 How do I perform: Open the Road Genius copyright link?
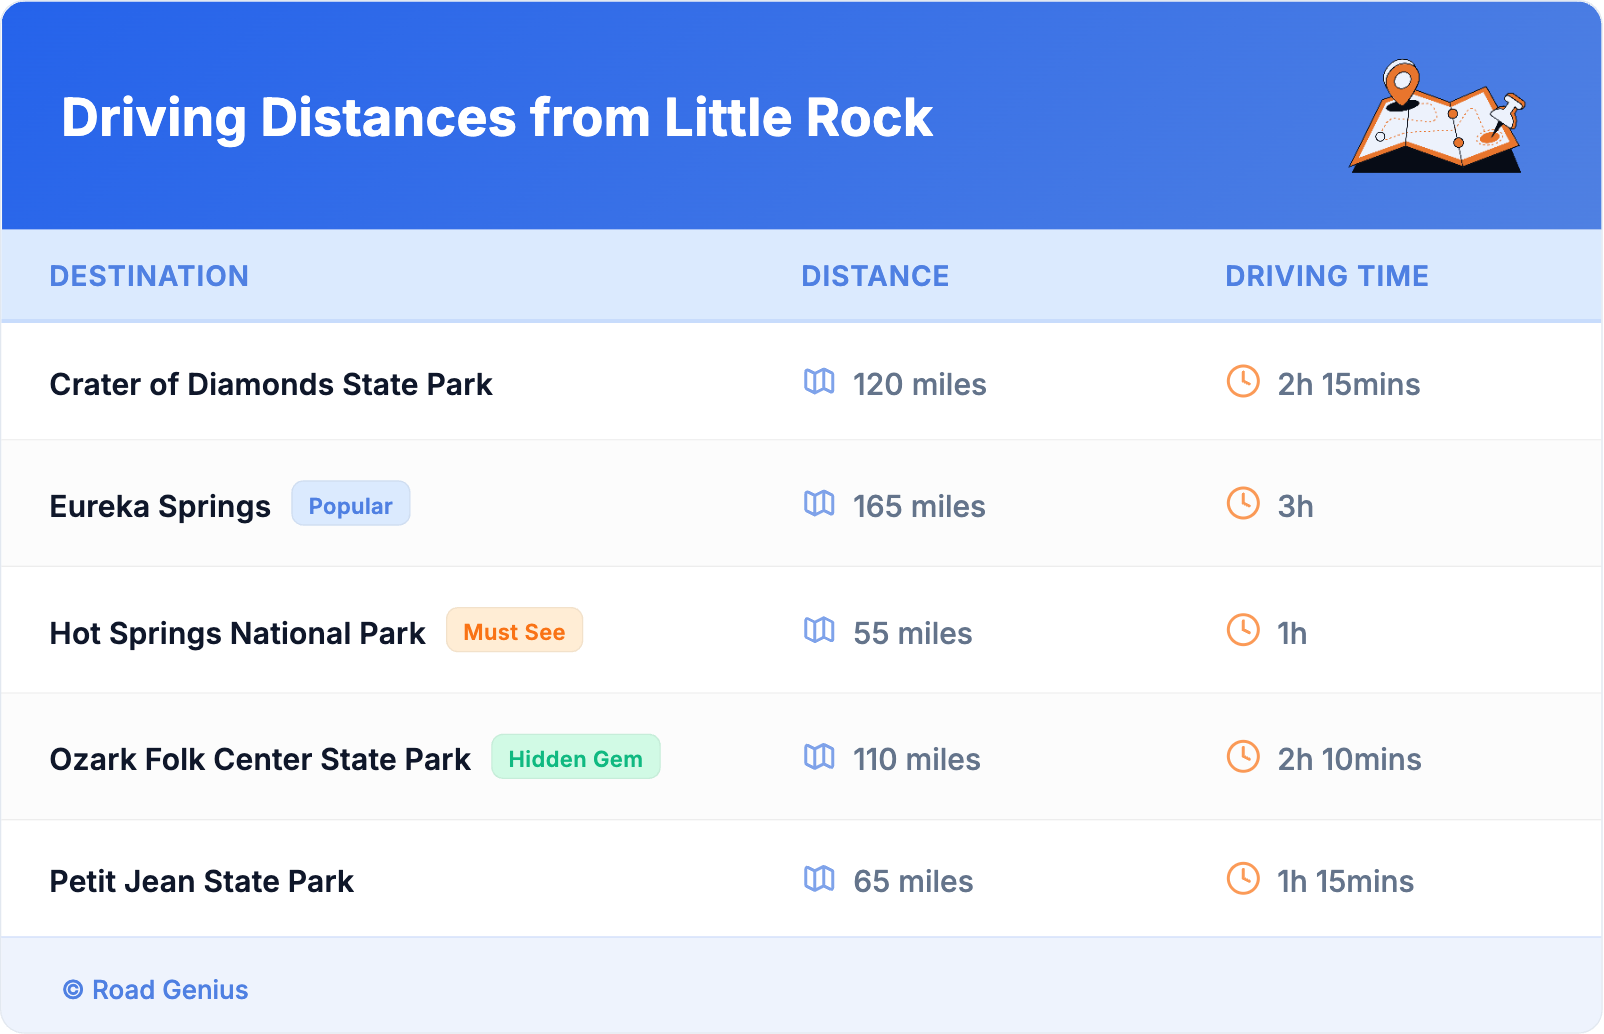click(156, 990)
